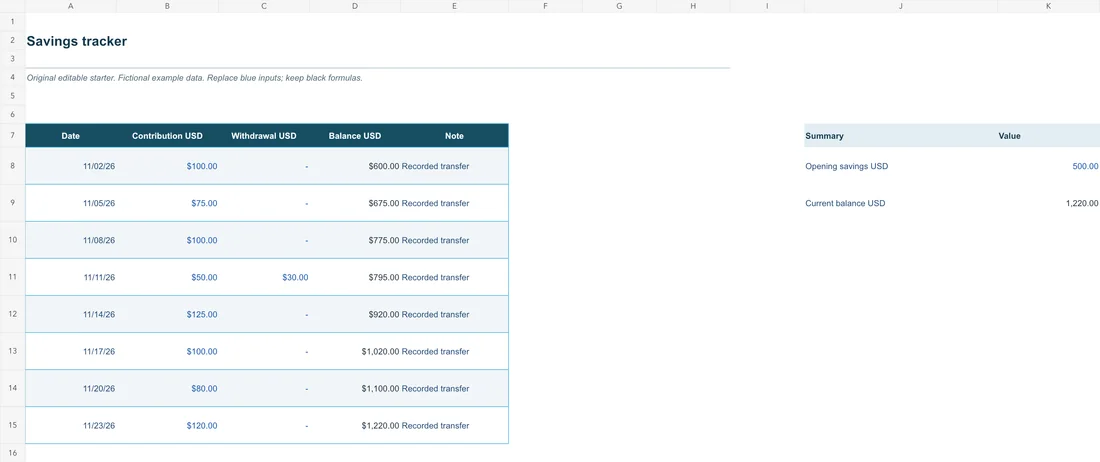Screen dimensions: 1100x462
Task: Select the $1,220.00 balance cell in table
Action: coord(355,426)
